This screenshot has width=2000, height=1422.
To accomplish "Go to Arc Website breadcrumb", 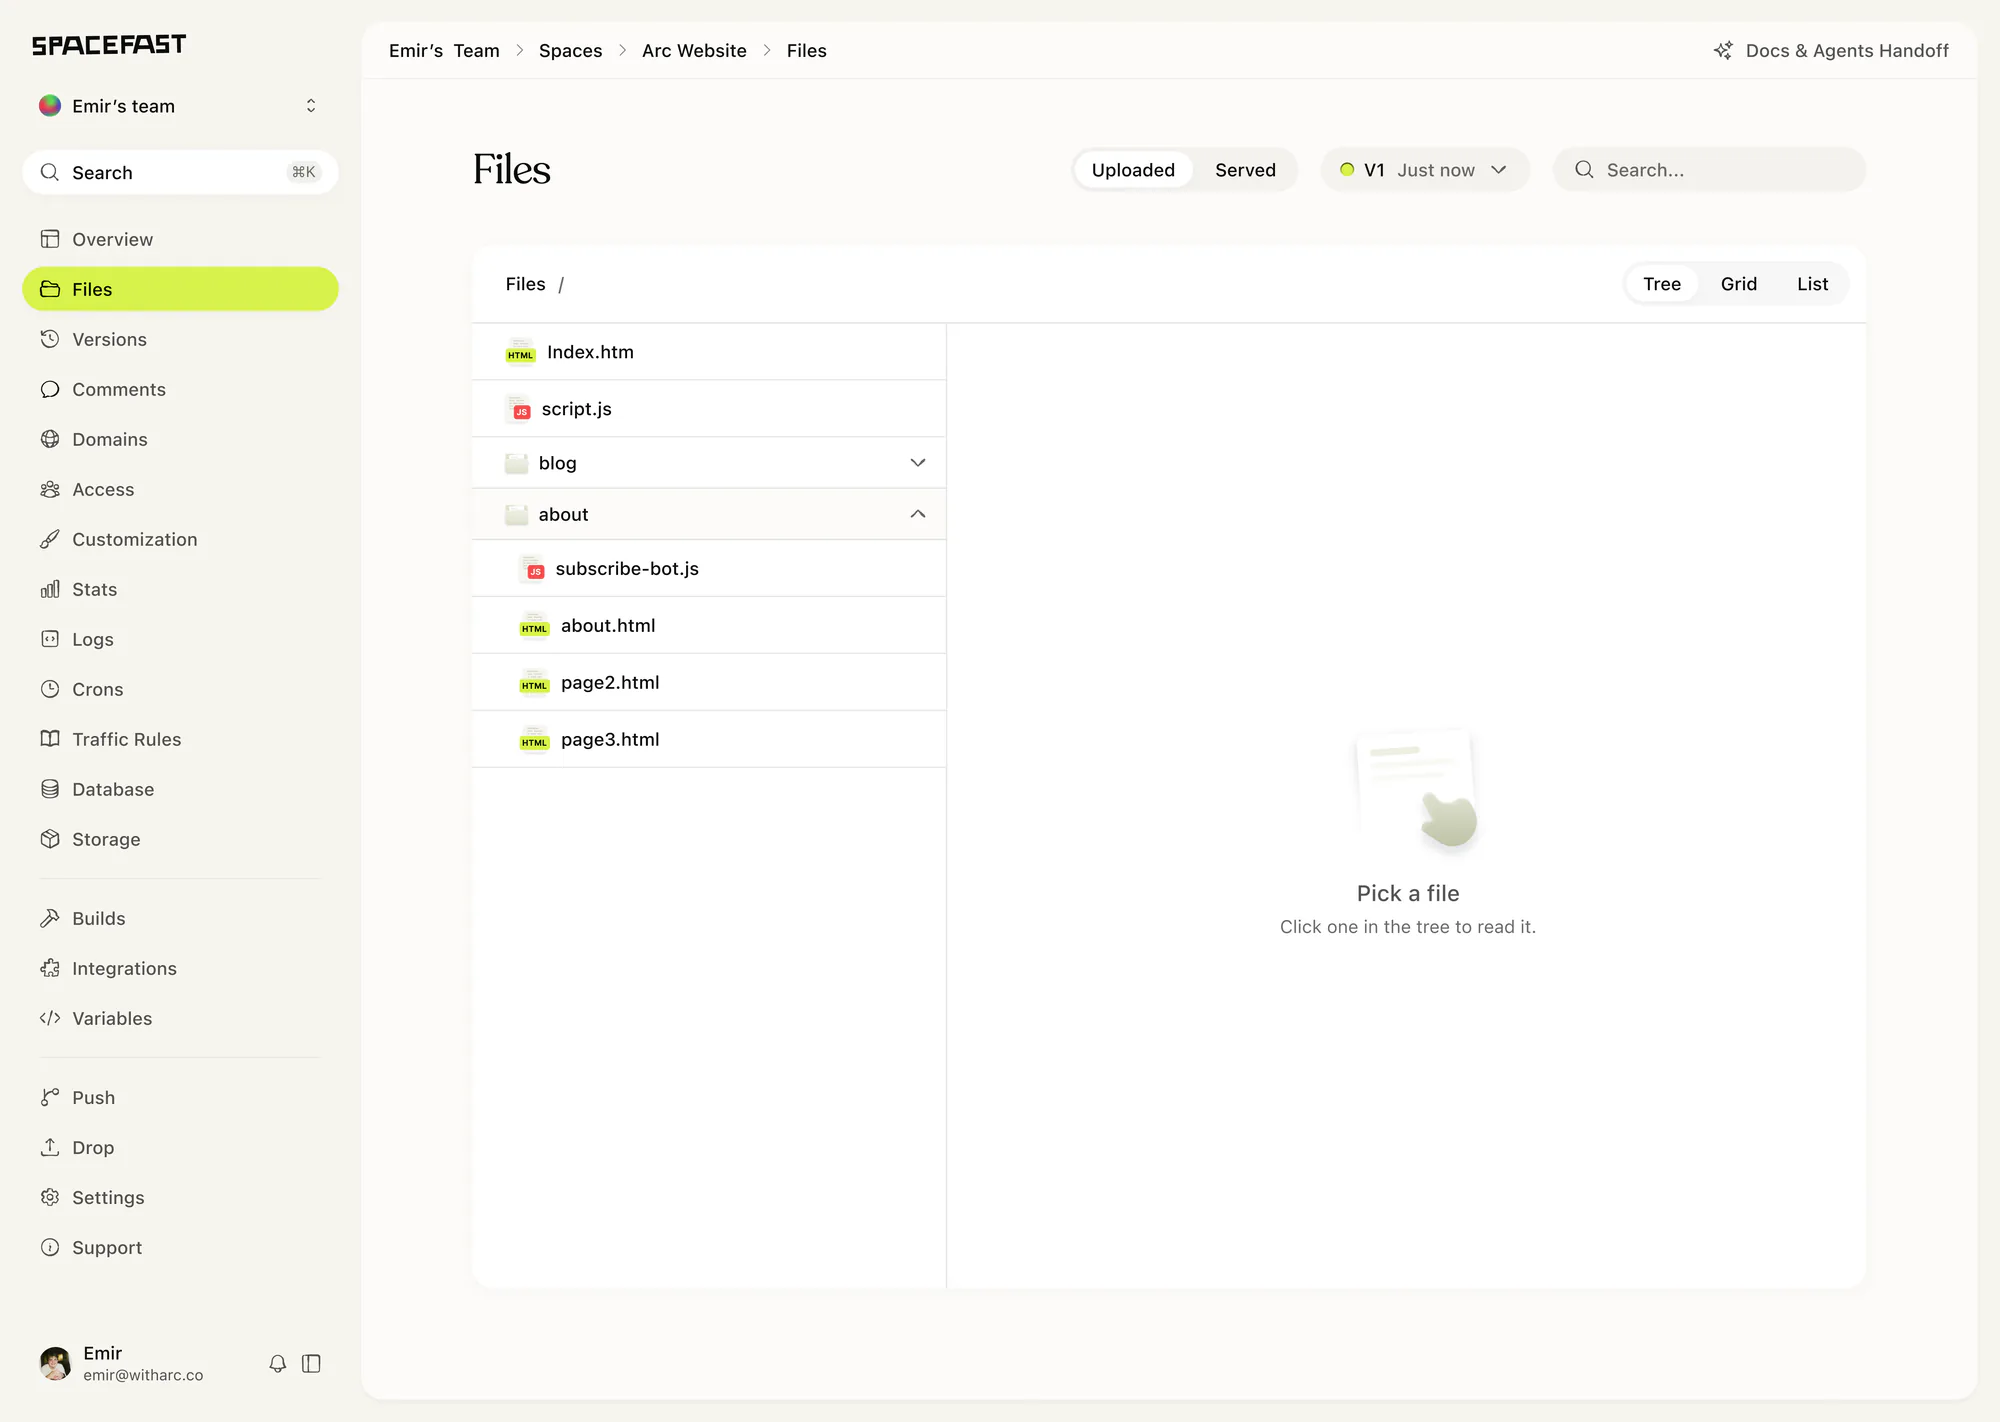I will tap(694, 51).
